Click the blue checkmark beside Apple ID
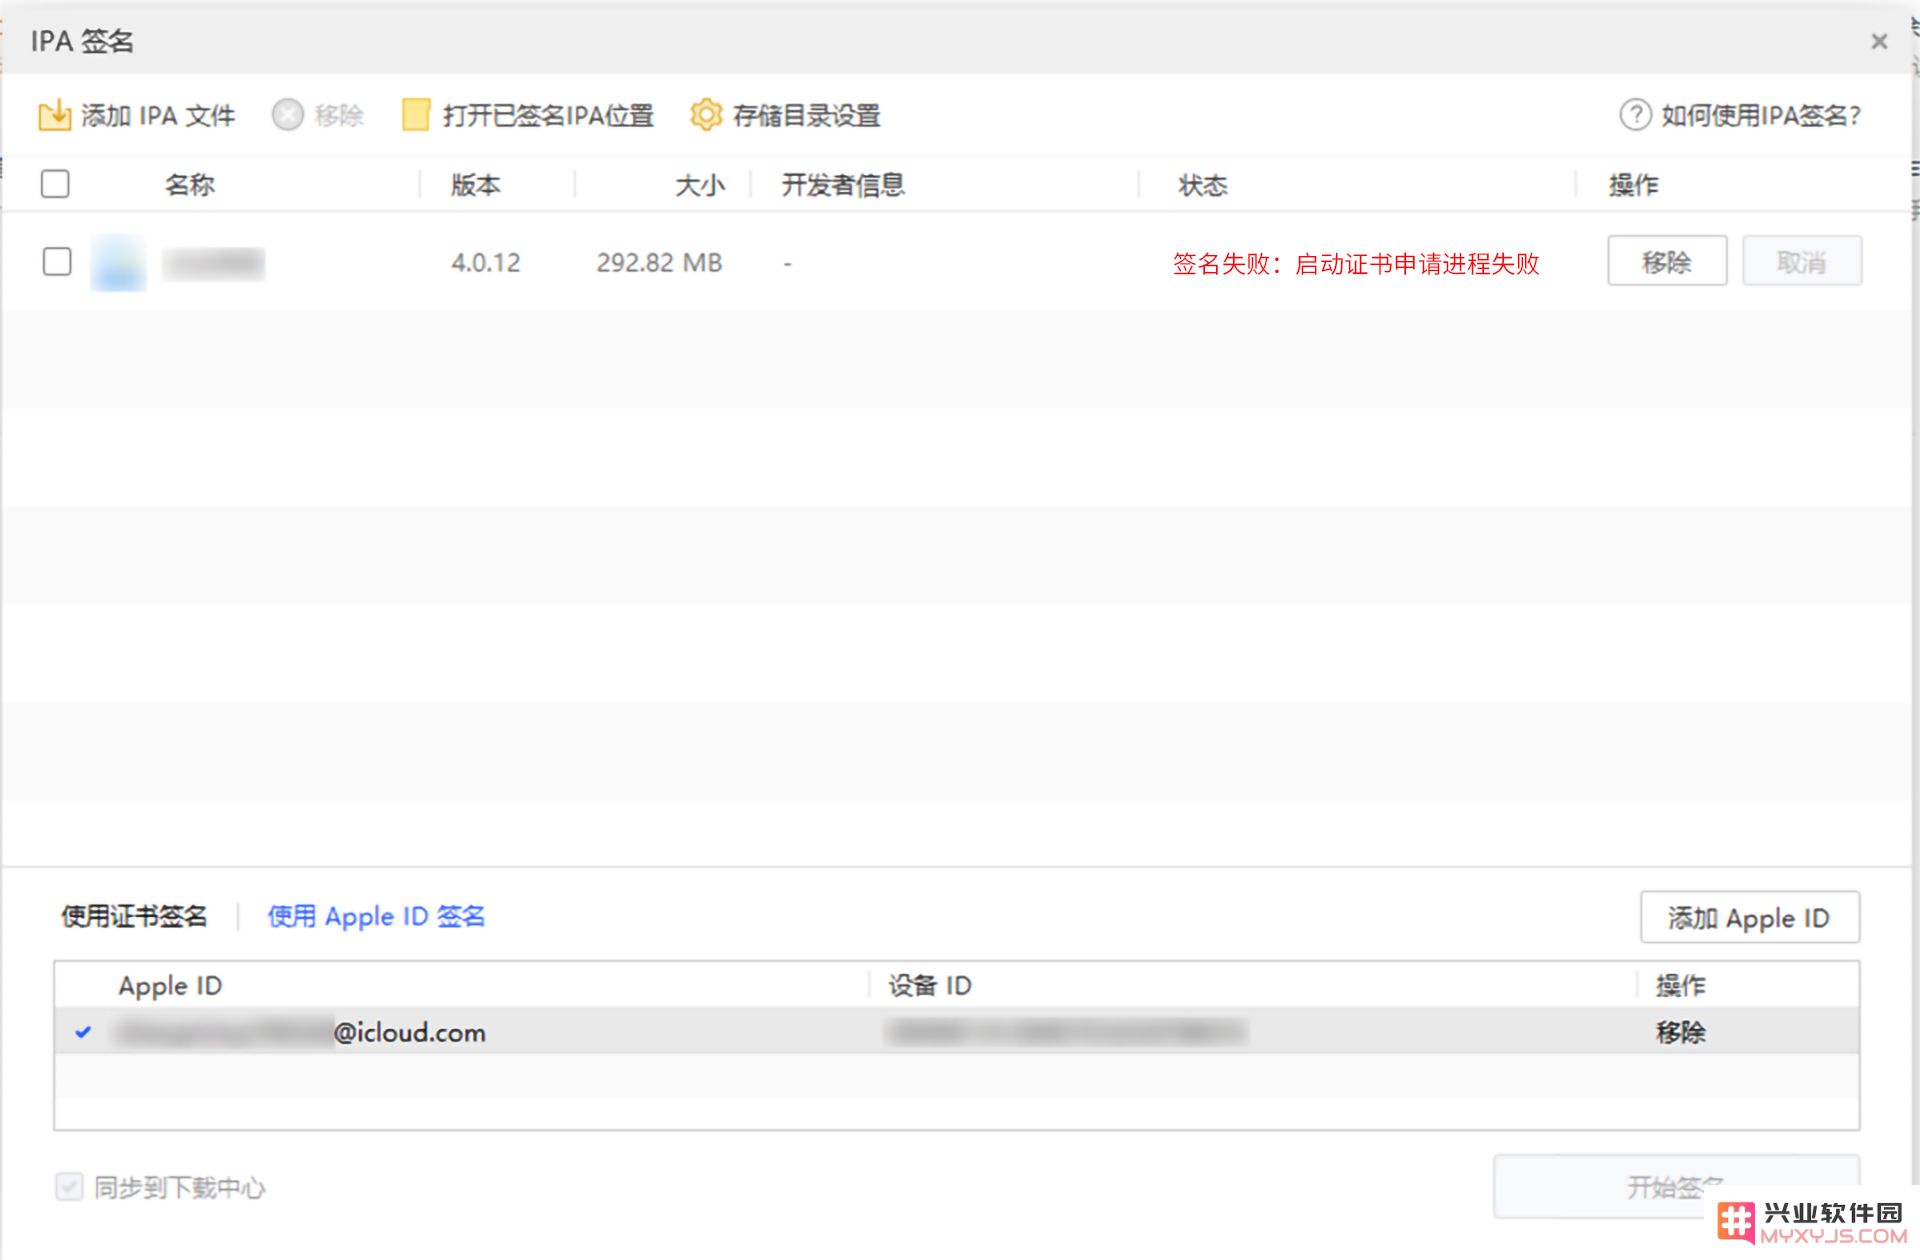 pos(83,1032)
